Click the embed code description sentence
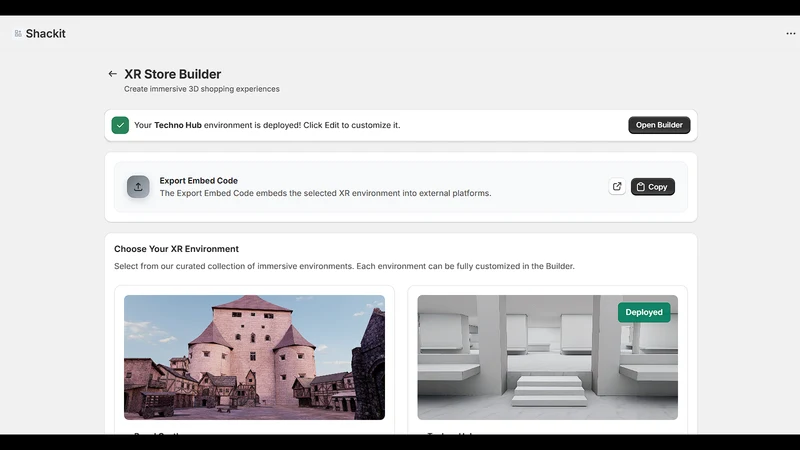This screenshot has width=800, height=450. [326, 193]
